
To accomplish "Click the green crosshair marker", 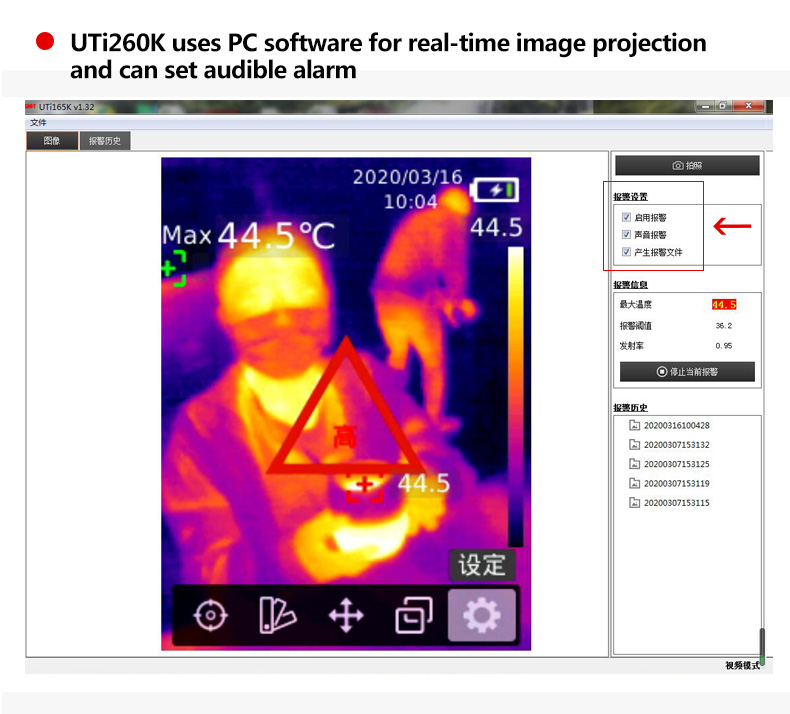I will (x=174, y=268).
